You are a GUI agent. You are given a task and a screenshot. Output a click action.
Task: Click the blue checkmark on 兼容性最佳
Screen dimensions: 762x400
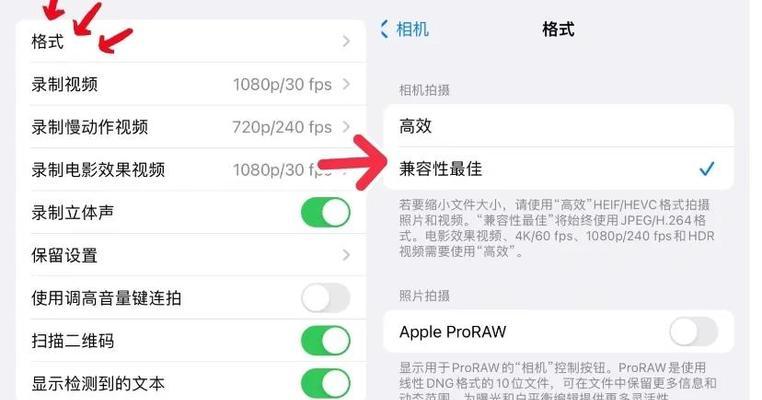(x=707, y=169)
